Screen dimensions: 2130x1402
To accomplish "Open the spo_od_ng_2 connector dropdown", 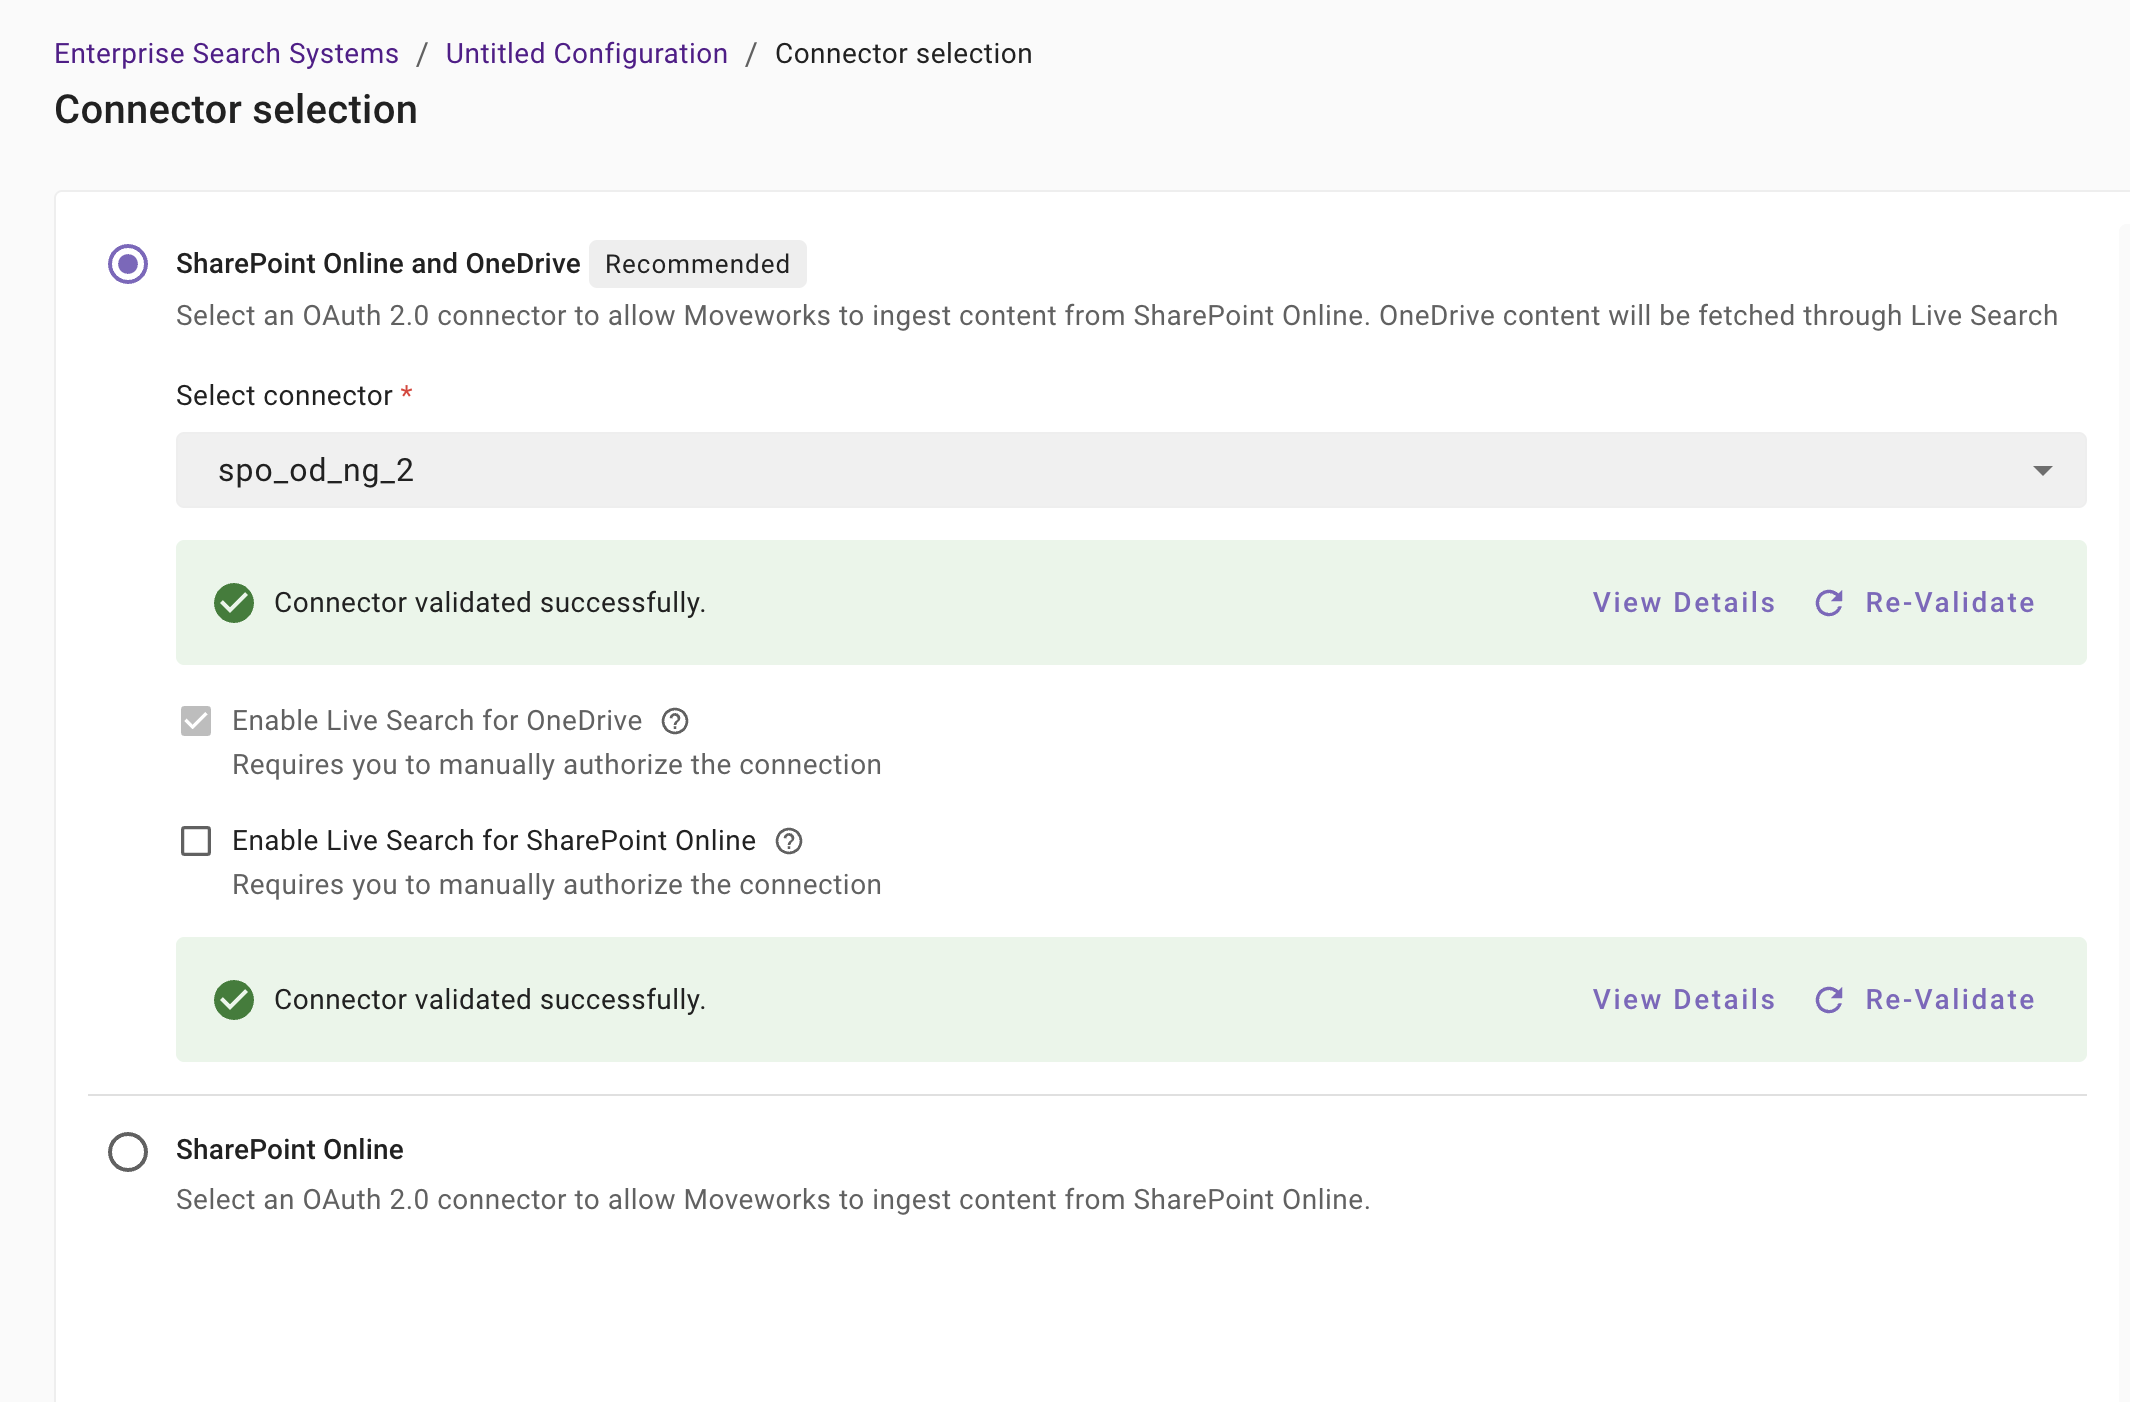I will (1130, 470).
